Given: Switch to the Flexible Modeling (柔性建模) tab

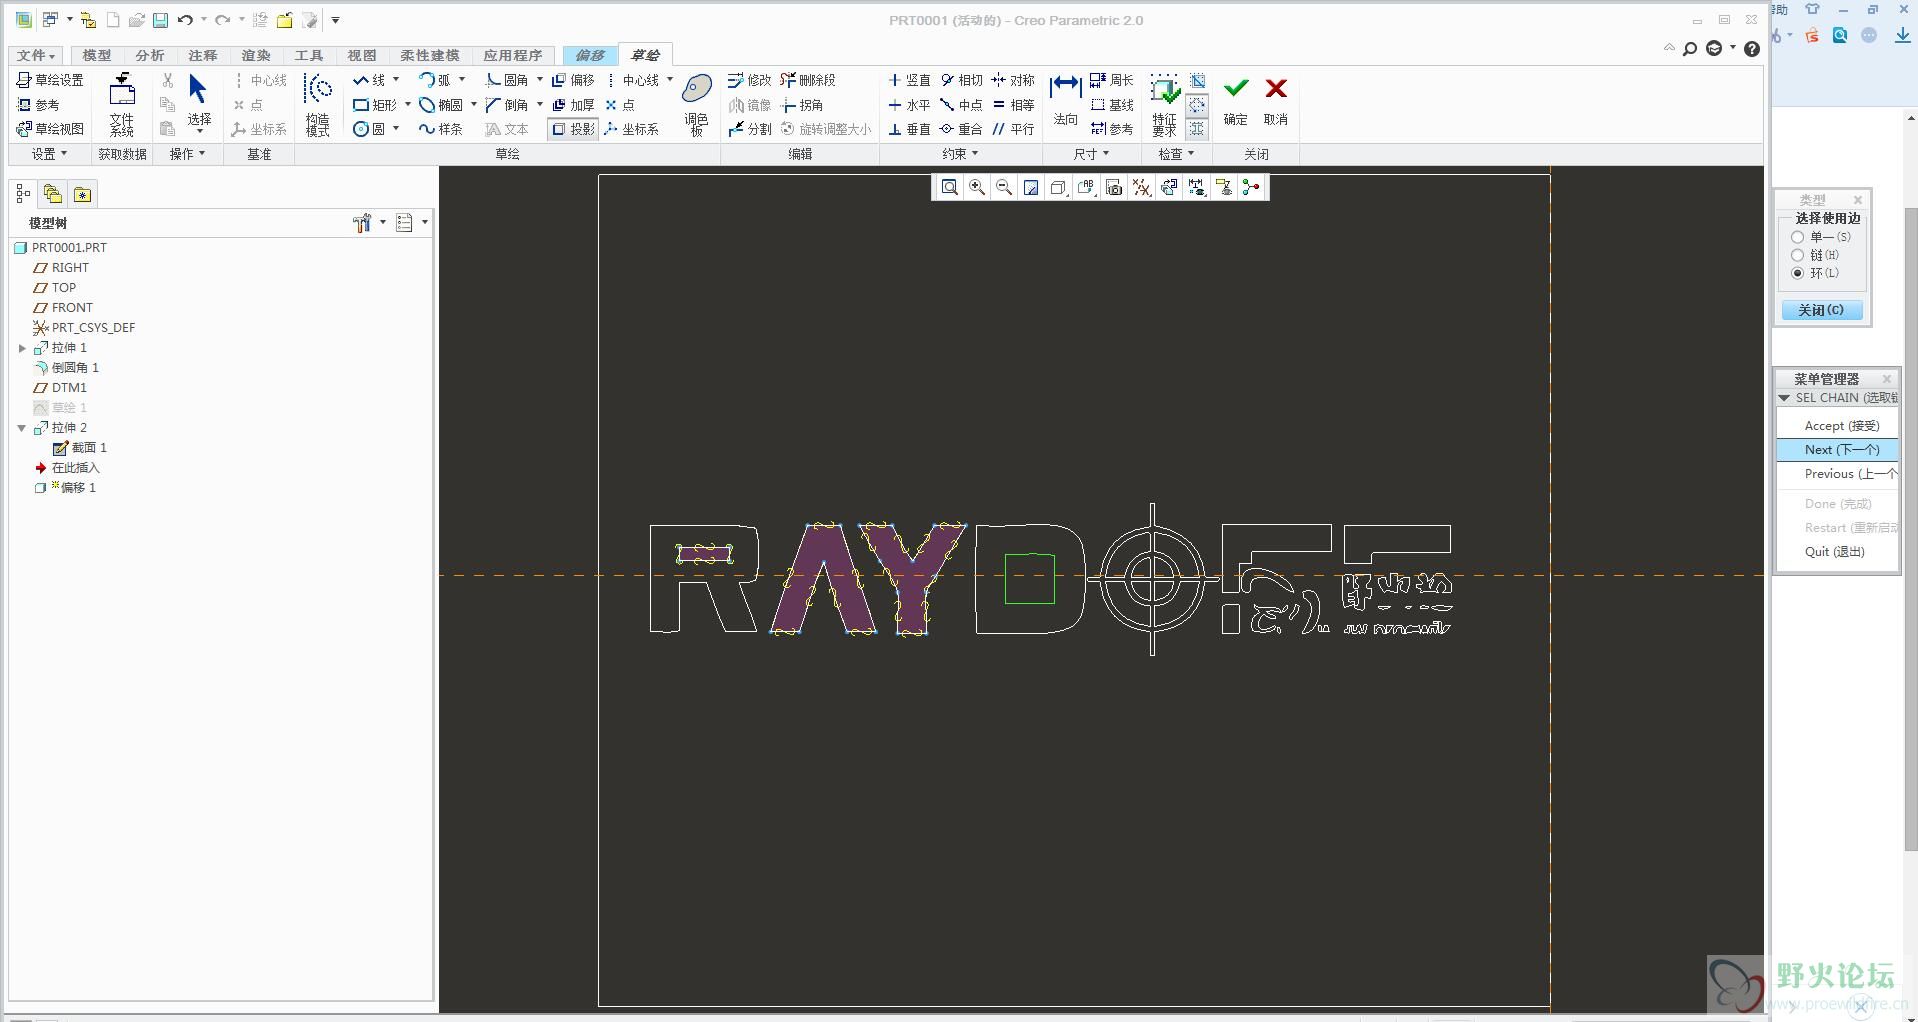Looking at the screenshot, I should tap(429, 55).
